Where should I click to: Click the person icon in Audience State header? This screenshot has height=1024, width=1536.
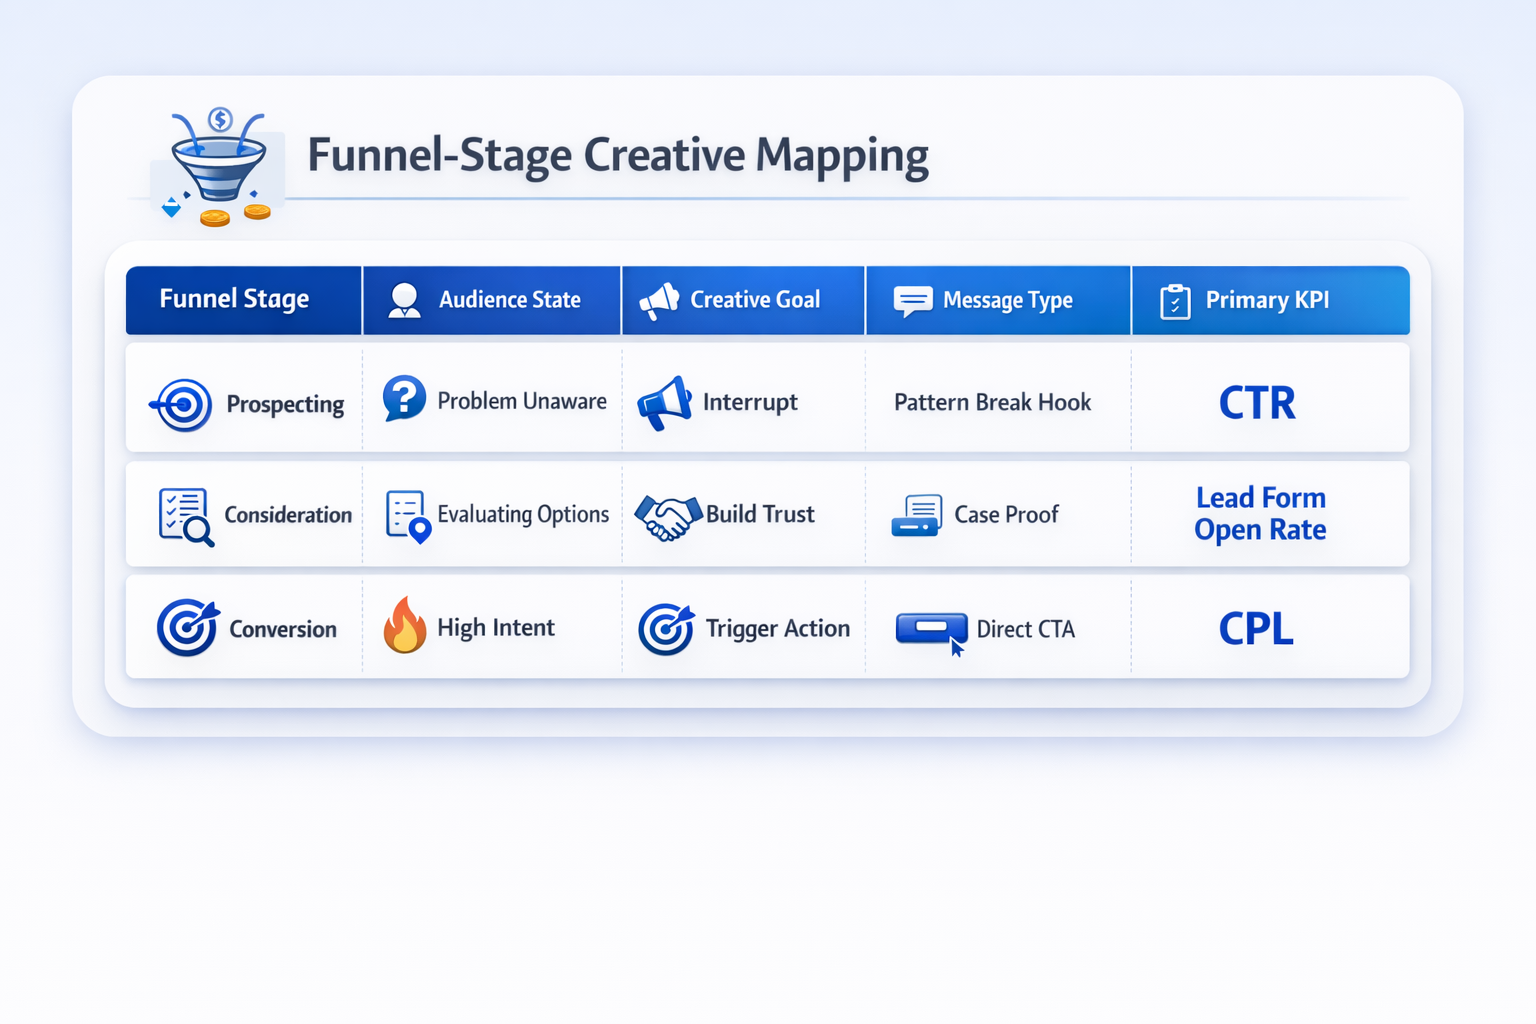click(x=406, y=299)
